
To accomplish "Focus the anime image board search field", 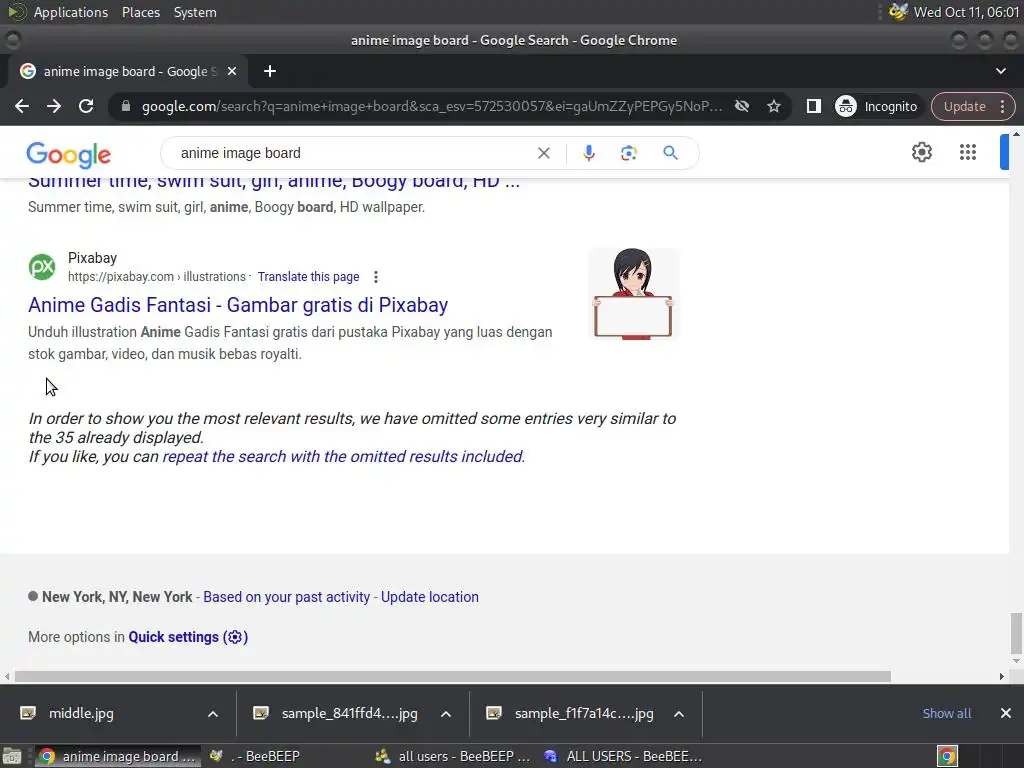I will pos(353,153).
